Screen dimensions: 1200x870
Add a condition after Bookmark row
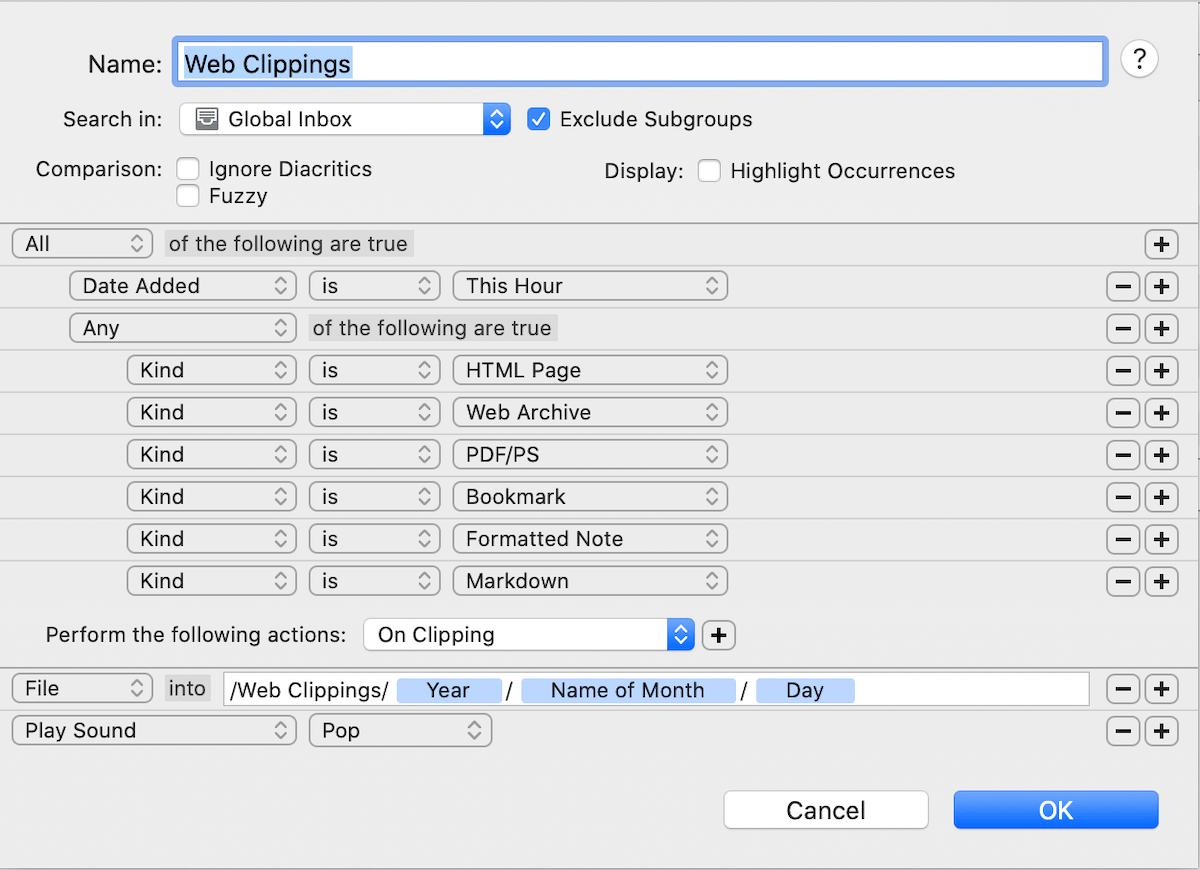pos(1160,496)
